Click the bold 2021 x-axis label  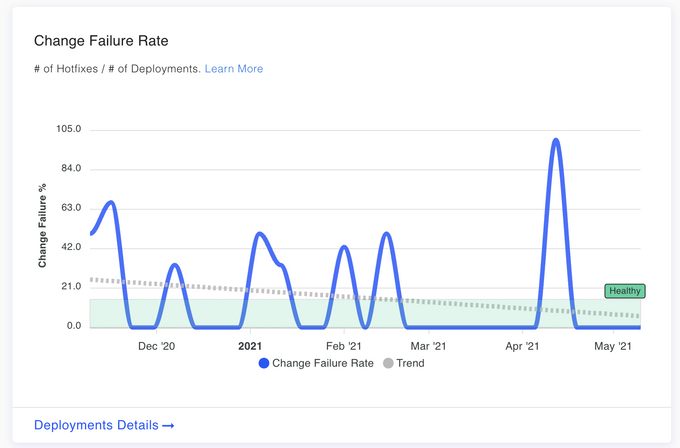click(x=250, y=346)
